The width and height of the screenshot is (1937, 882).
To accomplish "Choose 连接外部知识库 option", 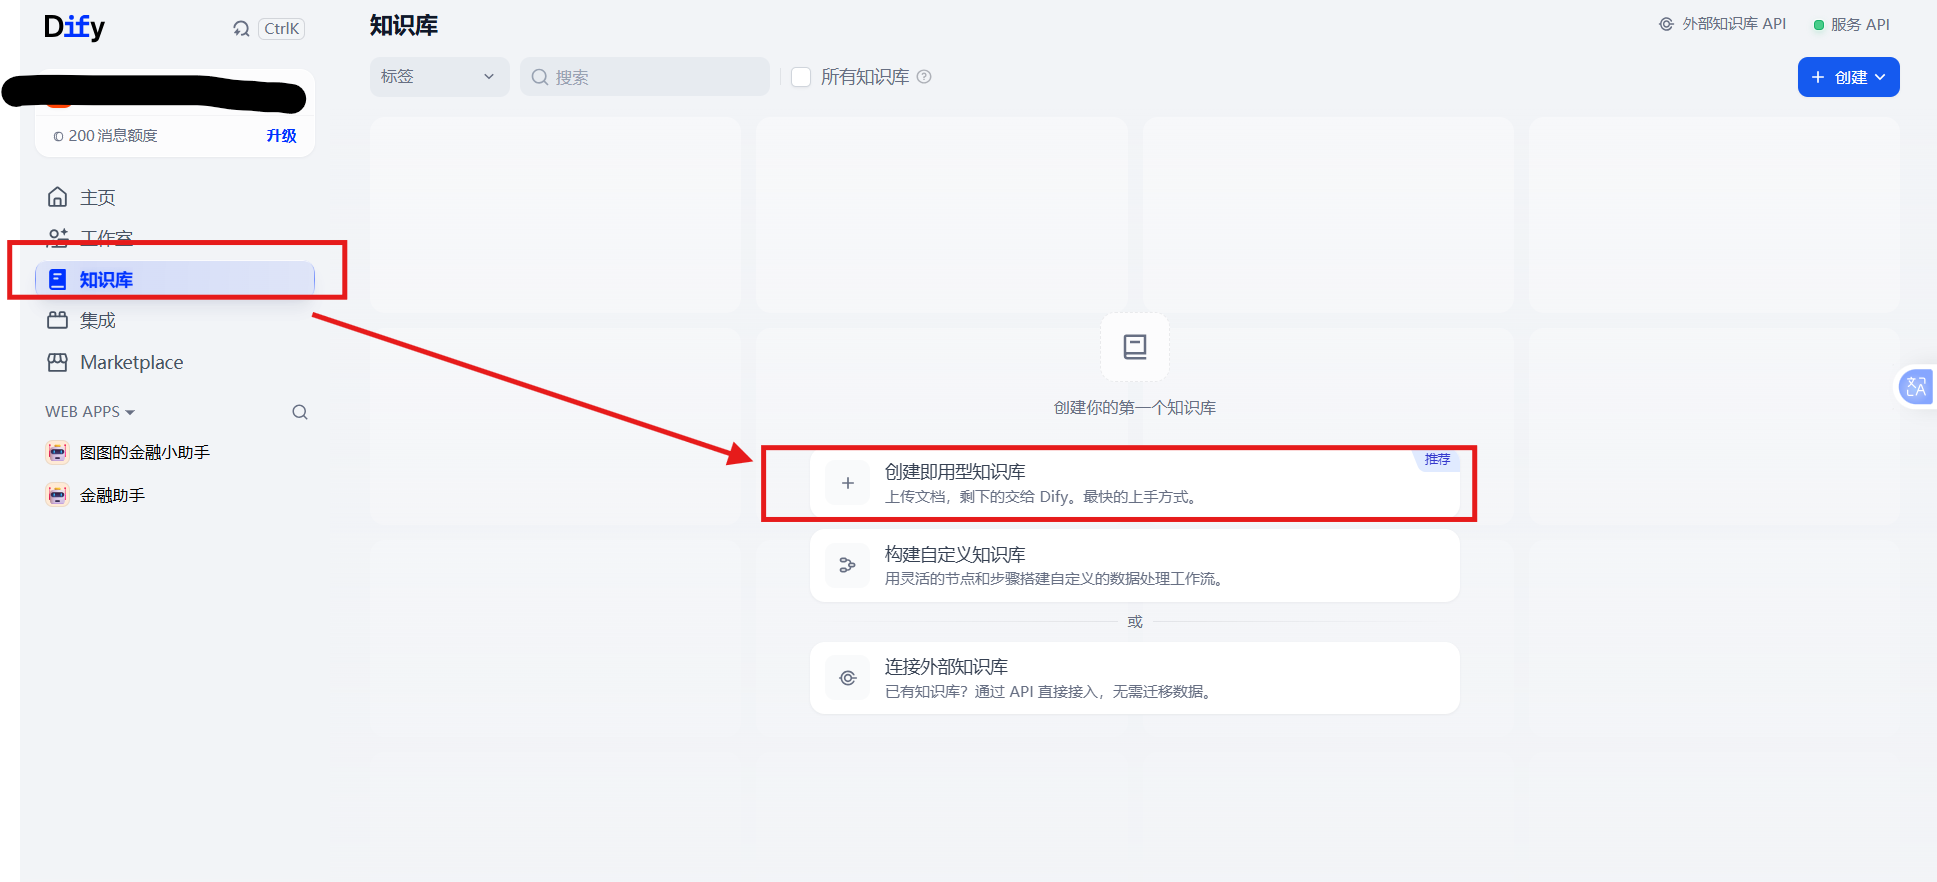I will (x=1135, y=678).
